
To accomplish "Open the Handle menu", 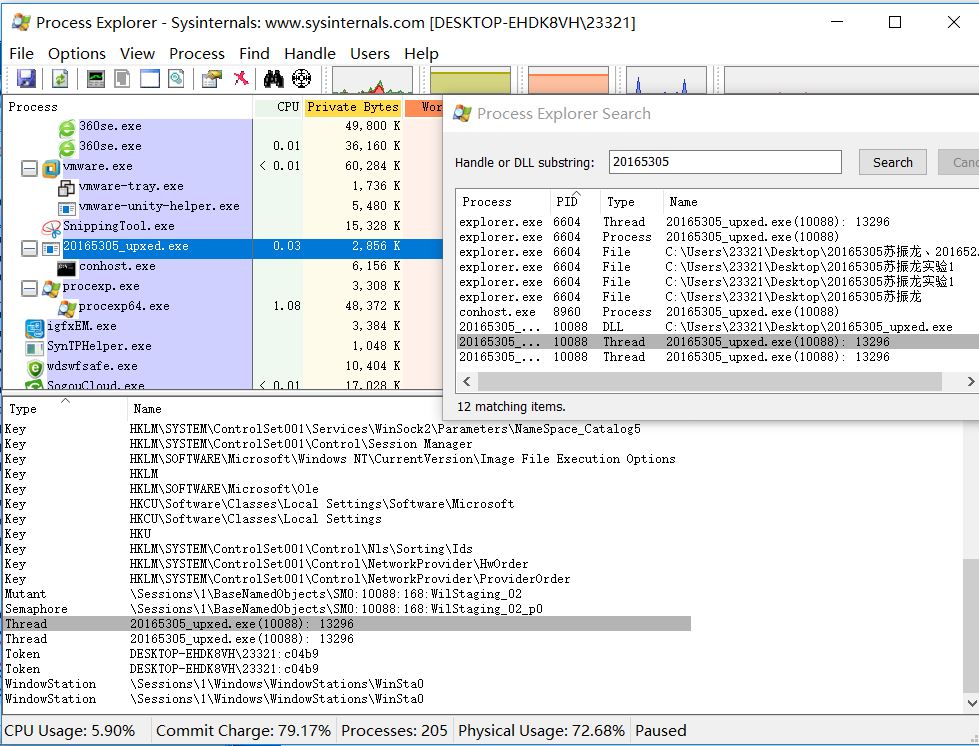I will coord(310,54).
